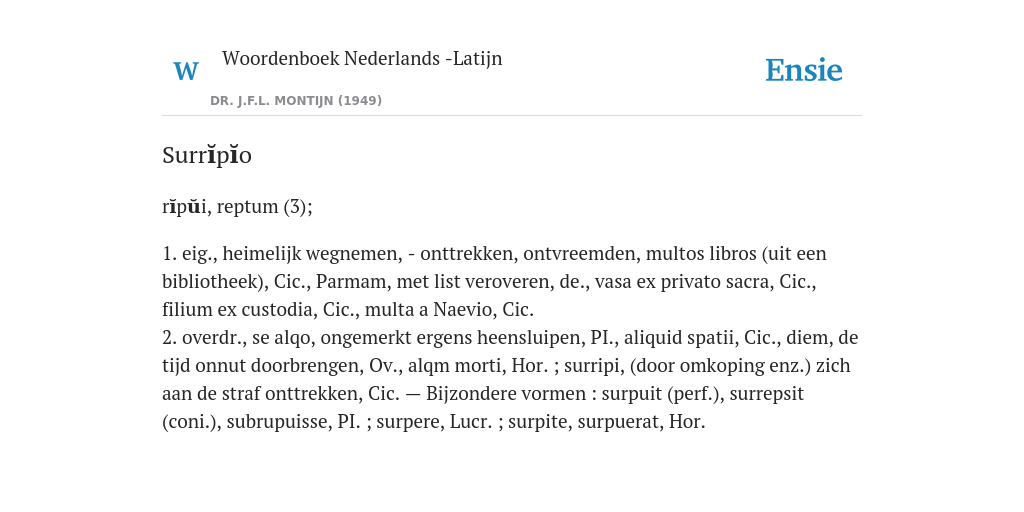This screenshot has width=1024, height=512.
Task: Open the Ensie logo link
Action: coord(803,71)
